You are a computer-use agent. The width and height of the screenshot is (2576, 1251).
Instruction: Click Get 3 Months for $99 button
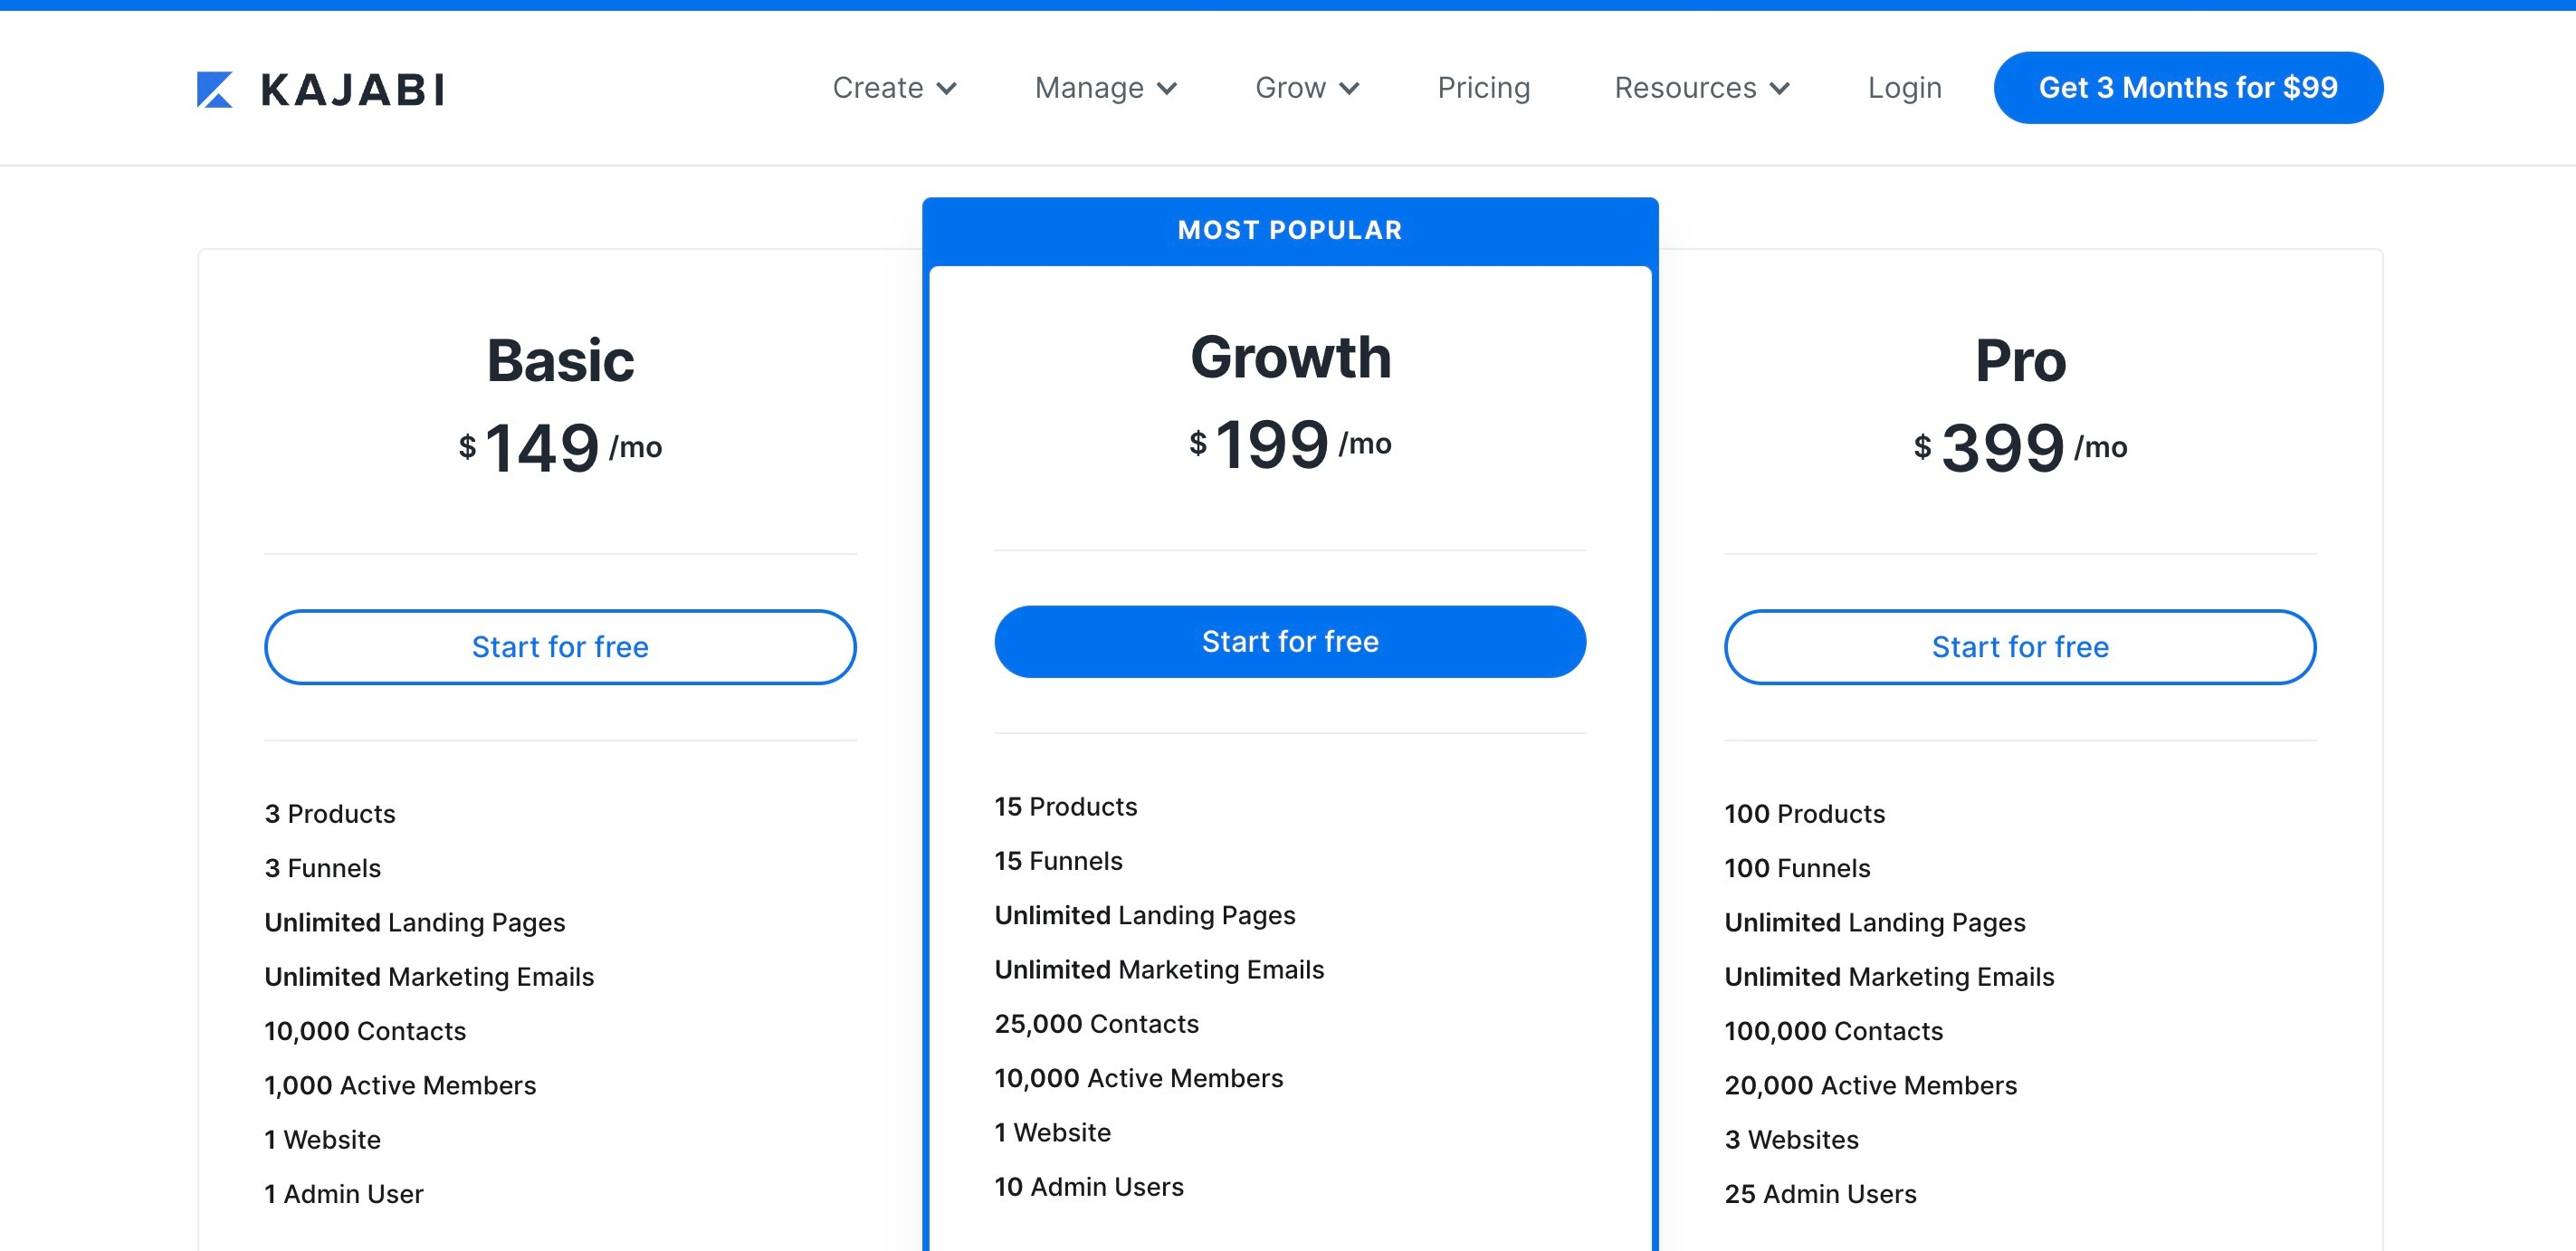[2188, 88]
